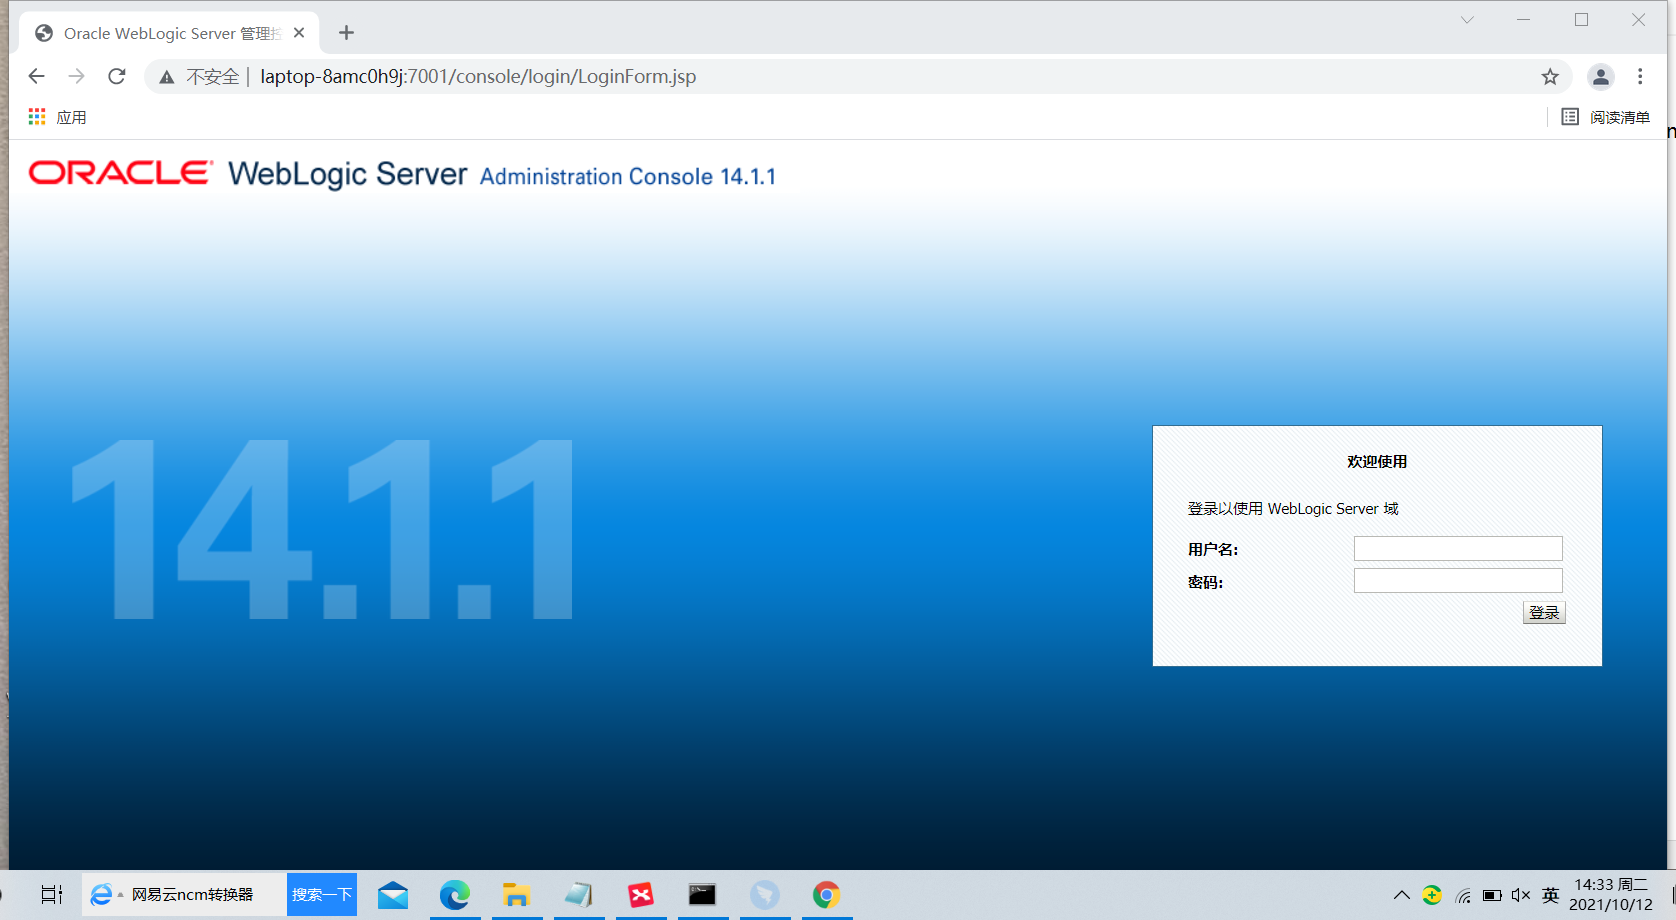
Task: Click the 不安全 security warning icon
Action: 166,76
